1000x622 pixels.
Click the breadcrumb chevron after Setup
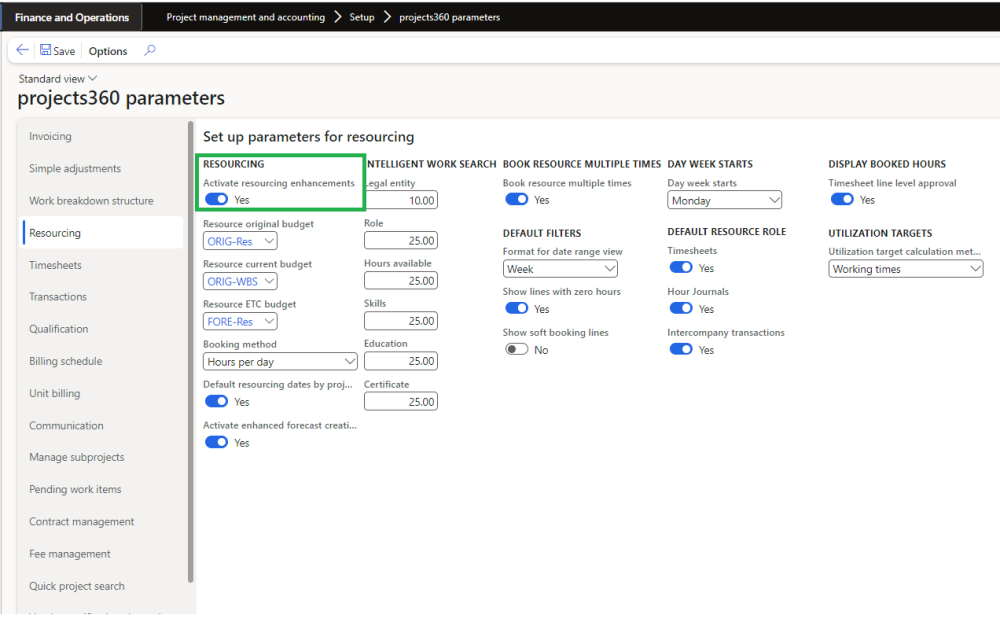click(387, 17)
